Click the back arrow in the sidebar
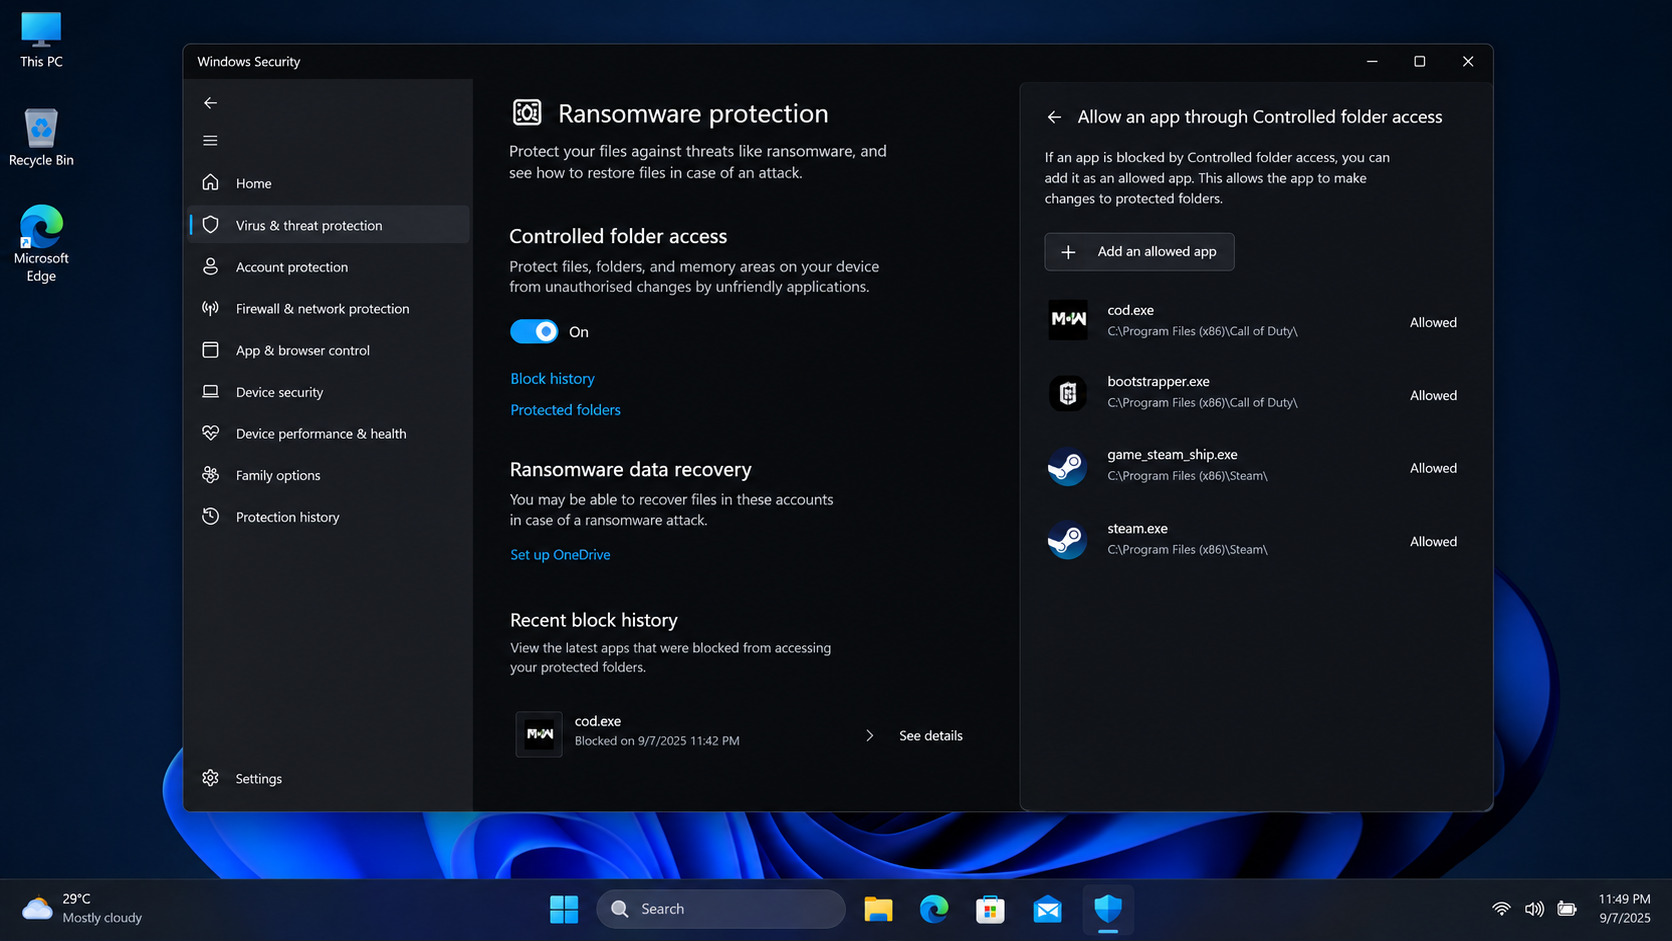Image resolution: width=1672 pixels, height=941 pixels. point(210,103)
